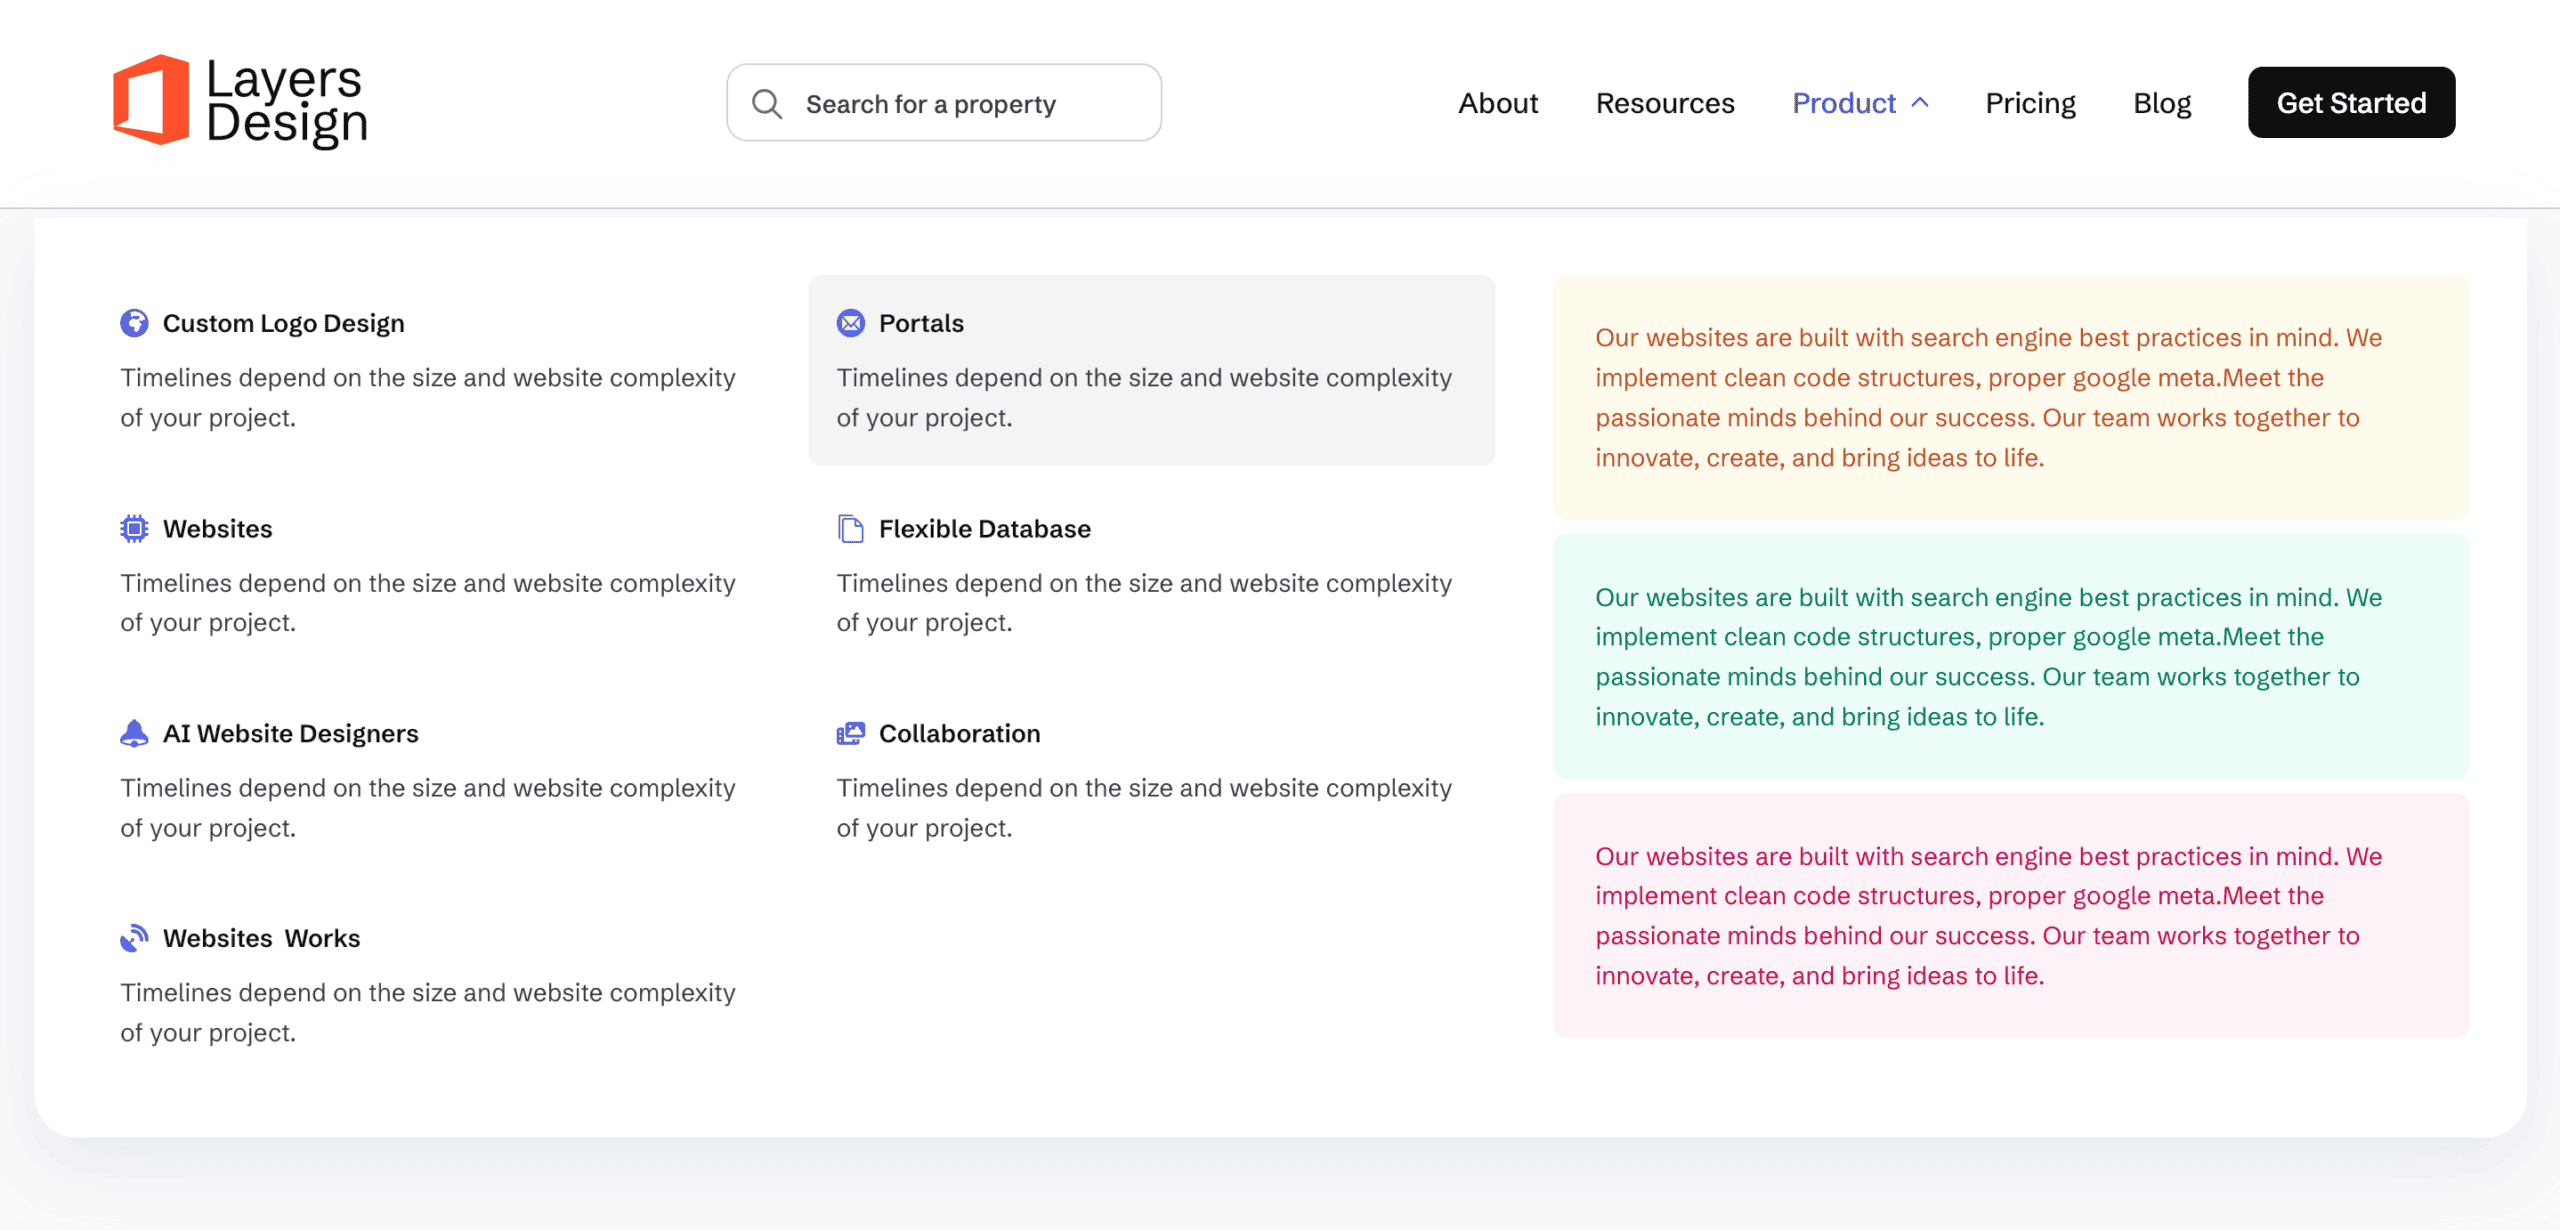This screenshot has width=2560, height=1230.
Task: Open the Resources nav item
Action: point(1664,103)
